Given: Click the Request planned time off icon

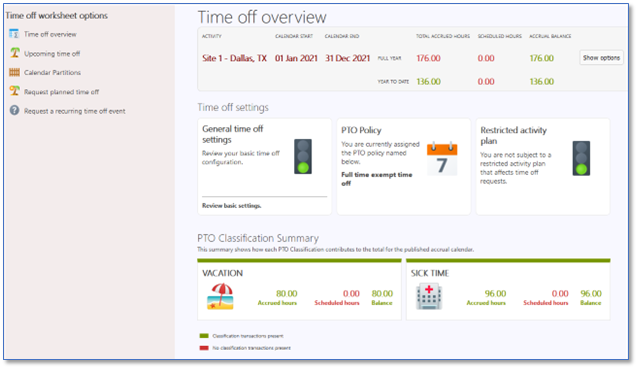Looking at the screenshot, I should tap(15, 91).
